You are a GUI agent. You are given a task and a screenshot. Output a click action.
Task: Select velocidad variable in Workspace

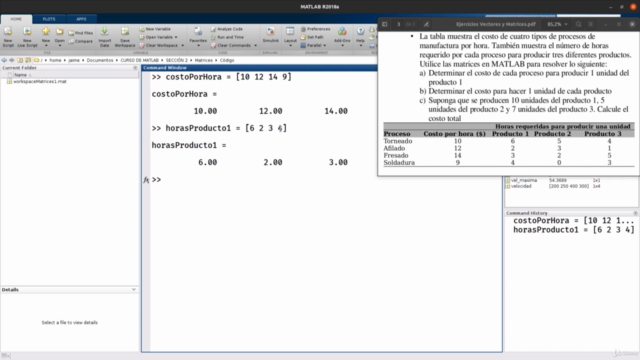pos(521,186)
